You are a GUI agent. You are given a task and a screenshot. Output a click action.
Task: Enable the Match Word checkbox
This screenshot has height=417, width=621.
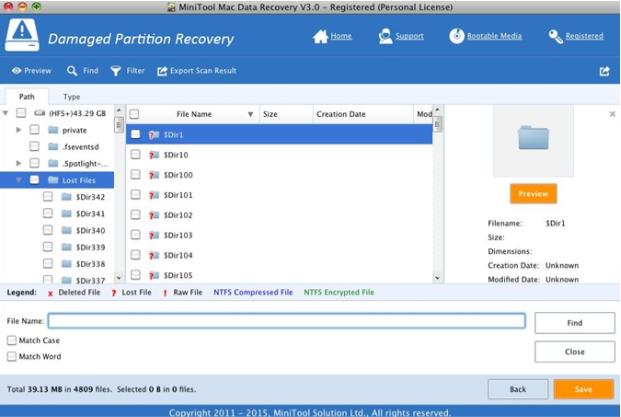click(12, 356)
